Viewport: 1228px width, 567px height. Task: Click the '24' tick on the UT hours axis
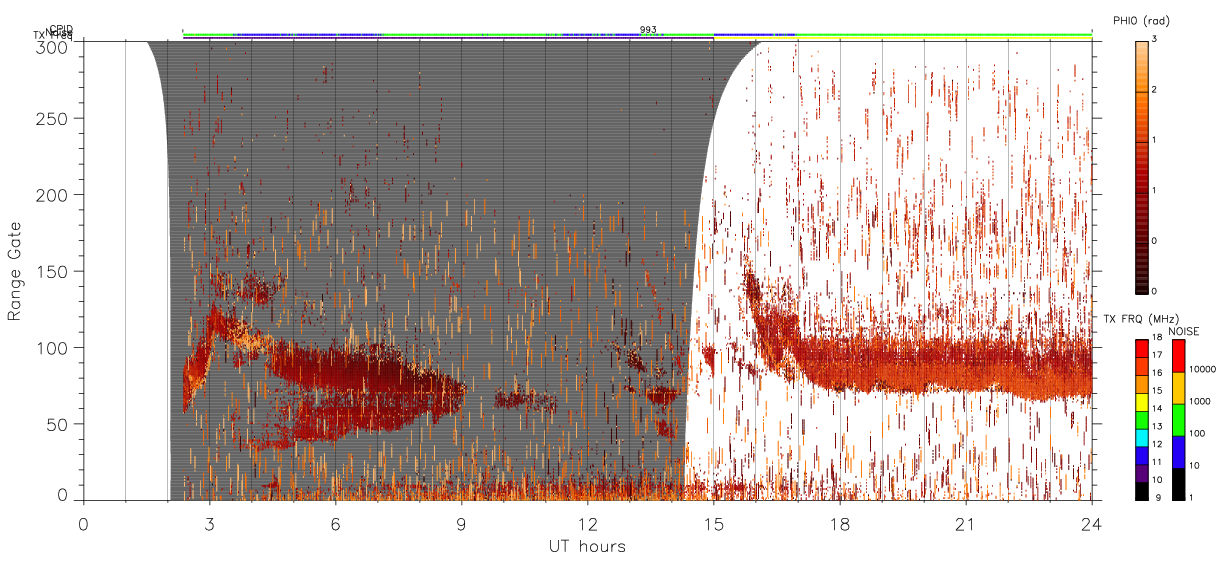1091,525
